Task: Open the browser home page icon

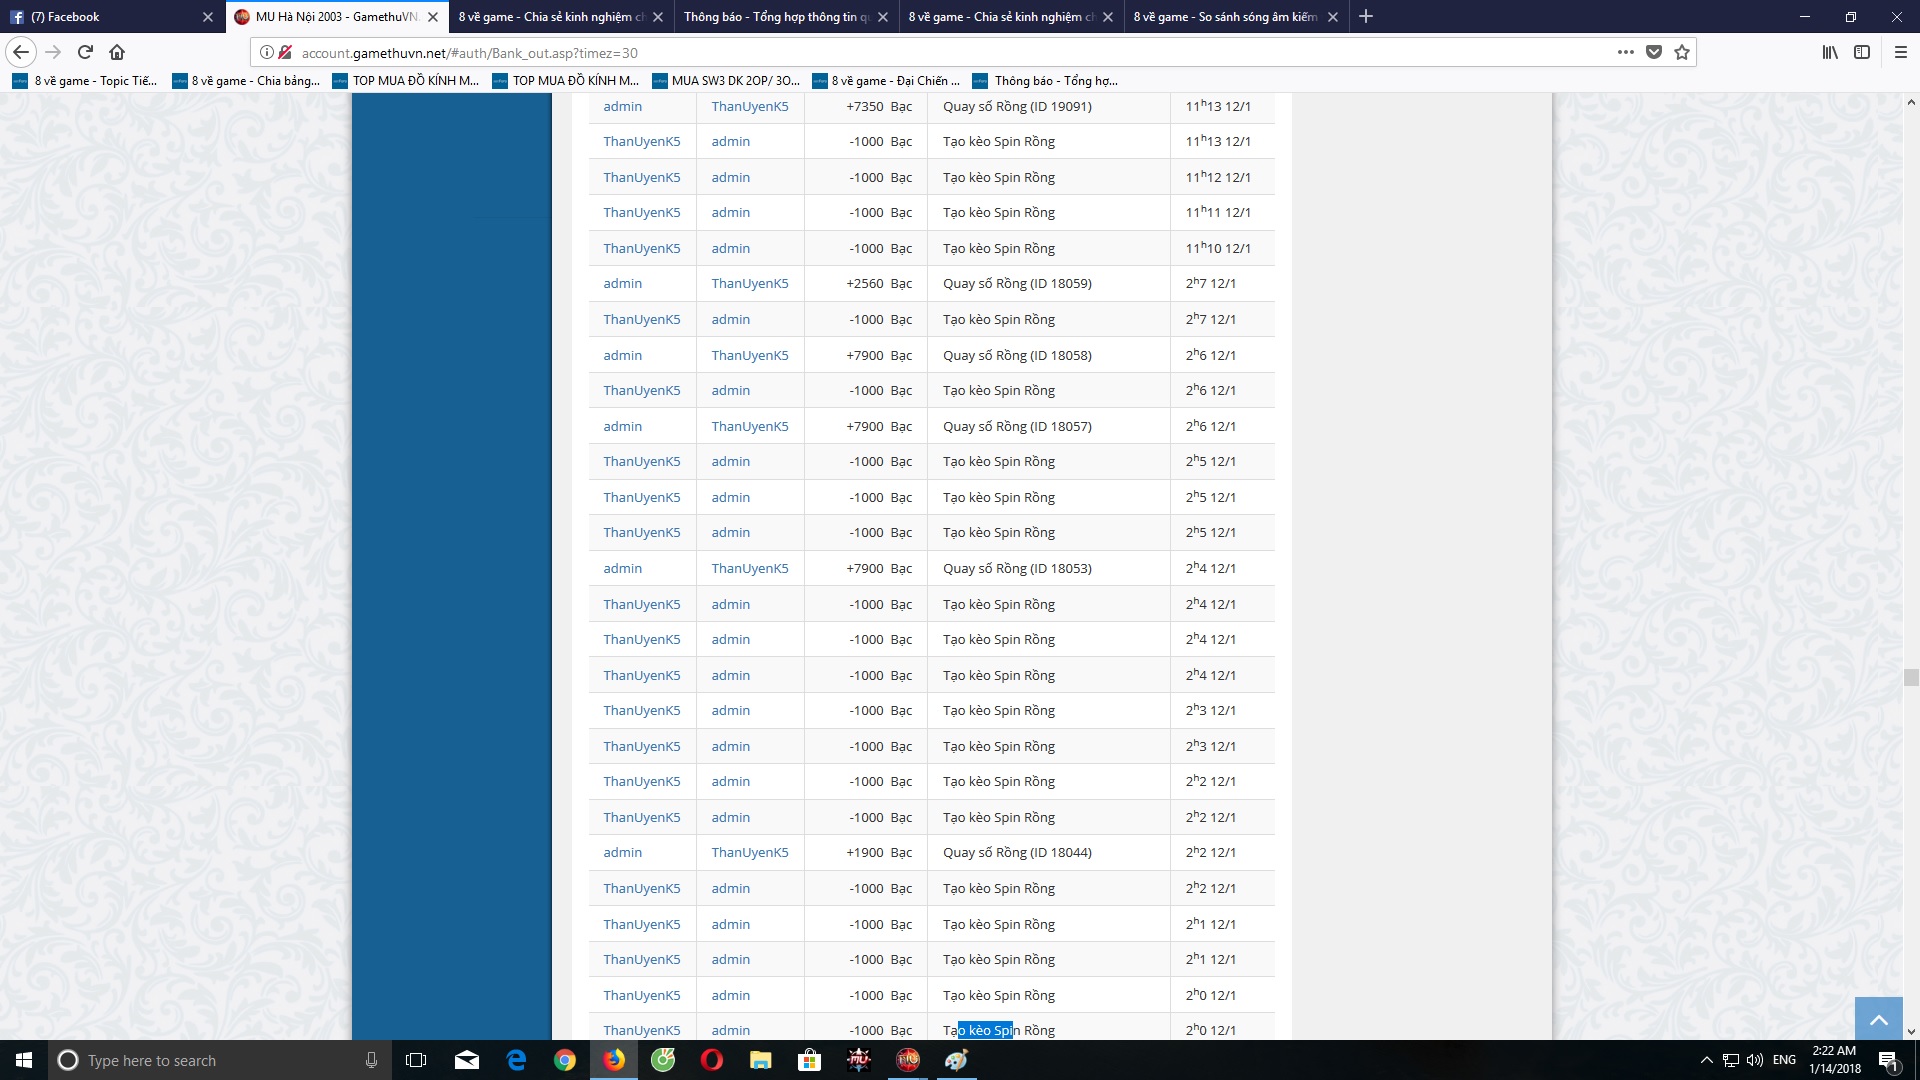Action: click(x=117, y=52)
